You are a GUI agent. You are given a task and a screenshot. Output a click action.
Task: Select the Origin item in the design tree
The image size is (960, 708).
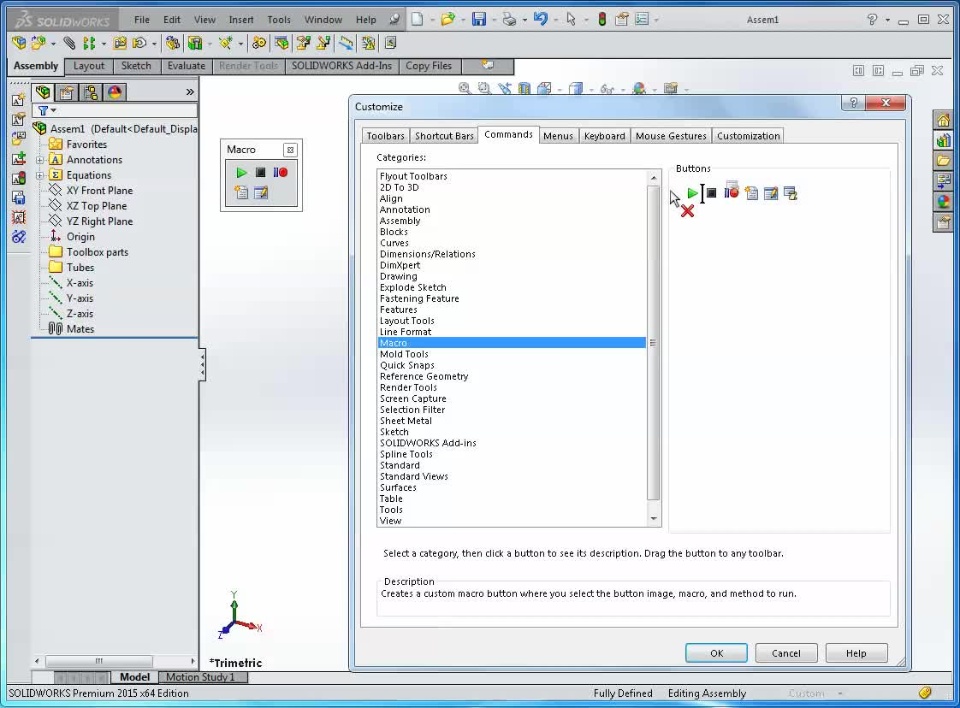point(72,236)
